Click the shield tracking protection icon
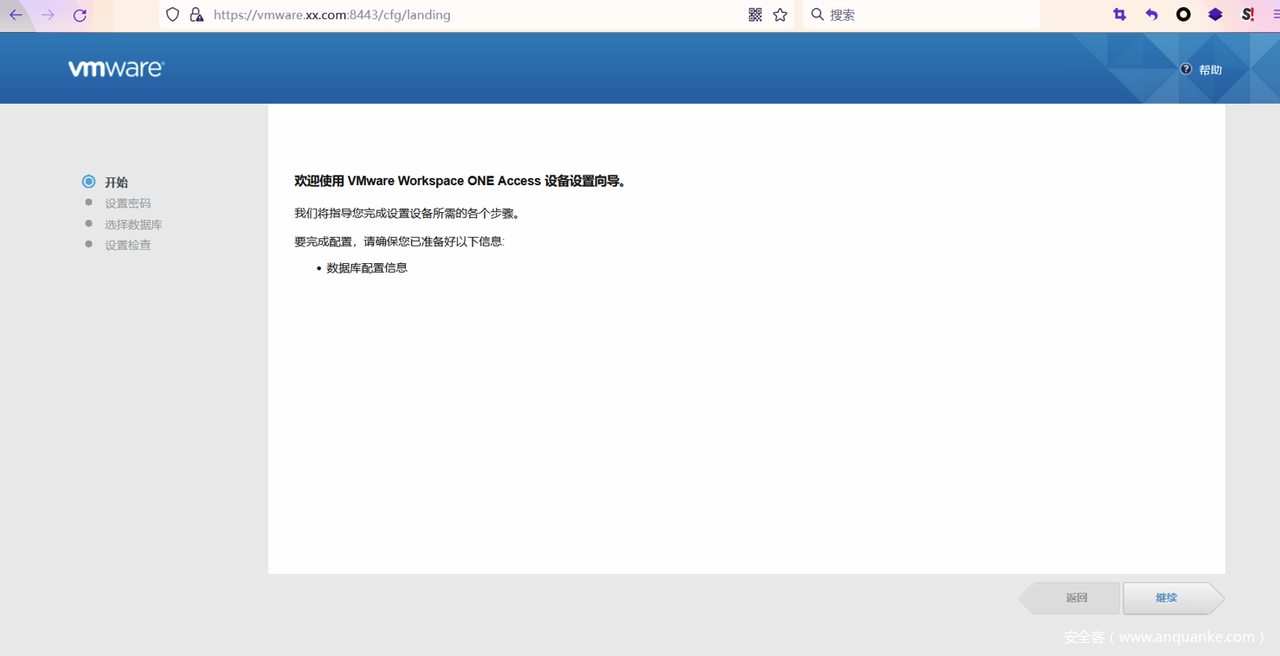1280x656 pixels. [173, 15]
